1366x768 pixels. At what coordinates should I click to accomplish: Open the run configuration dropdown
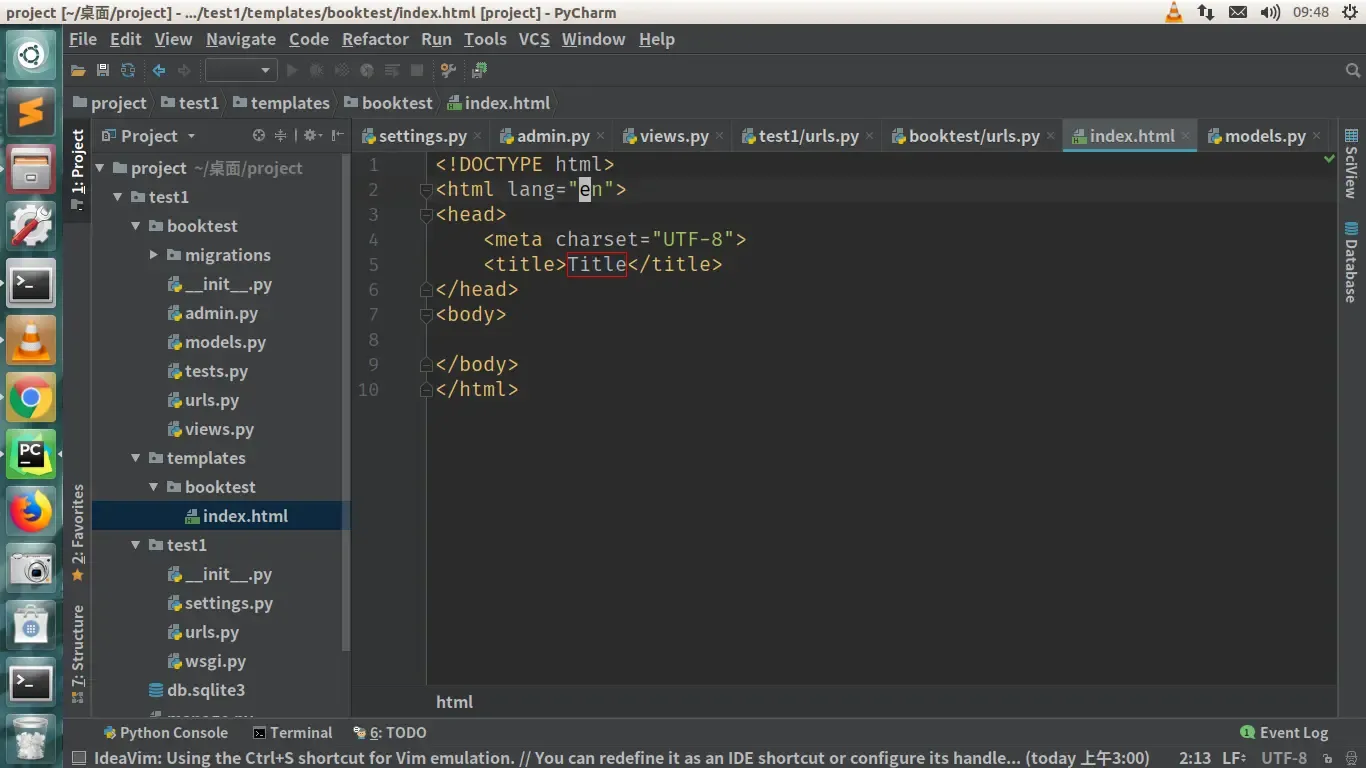pos(240,71)
